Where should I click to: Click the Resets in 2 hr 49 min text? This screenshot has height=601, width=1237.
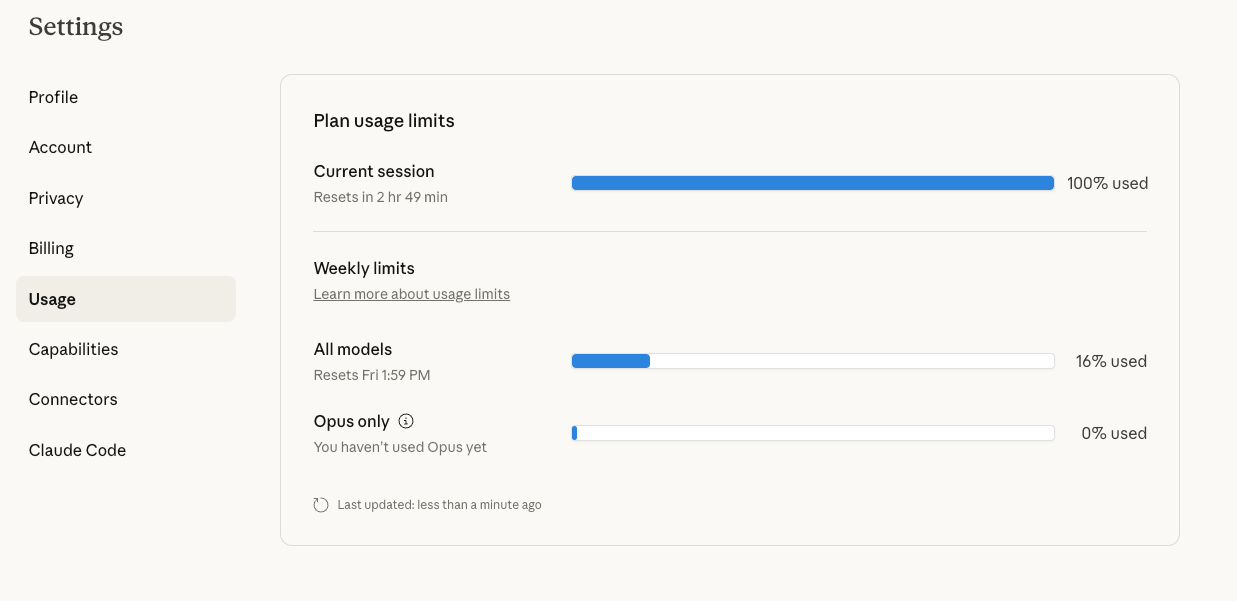pos(380,197)
